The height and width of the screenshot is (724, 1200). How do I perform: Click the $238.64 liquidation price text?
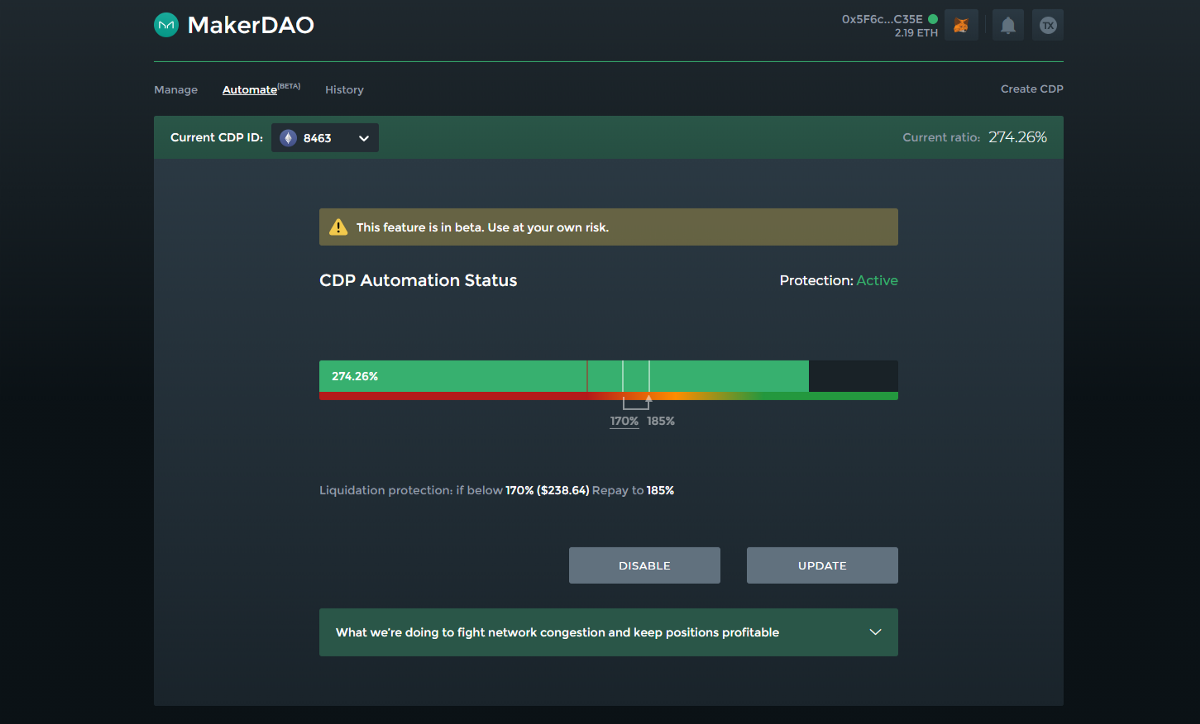[563, 491]
